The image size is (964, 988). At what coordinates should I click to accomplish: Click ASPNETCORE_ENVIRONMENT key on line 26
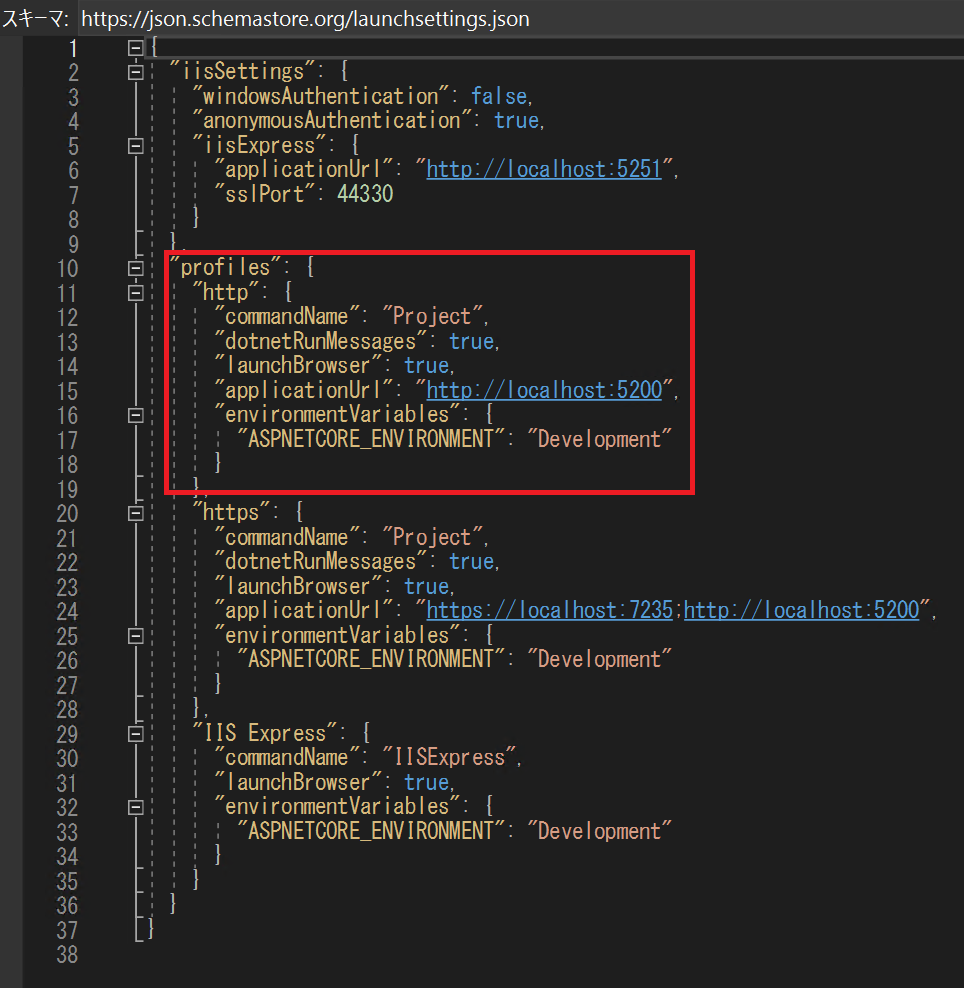tap(370, 660)
